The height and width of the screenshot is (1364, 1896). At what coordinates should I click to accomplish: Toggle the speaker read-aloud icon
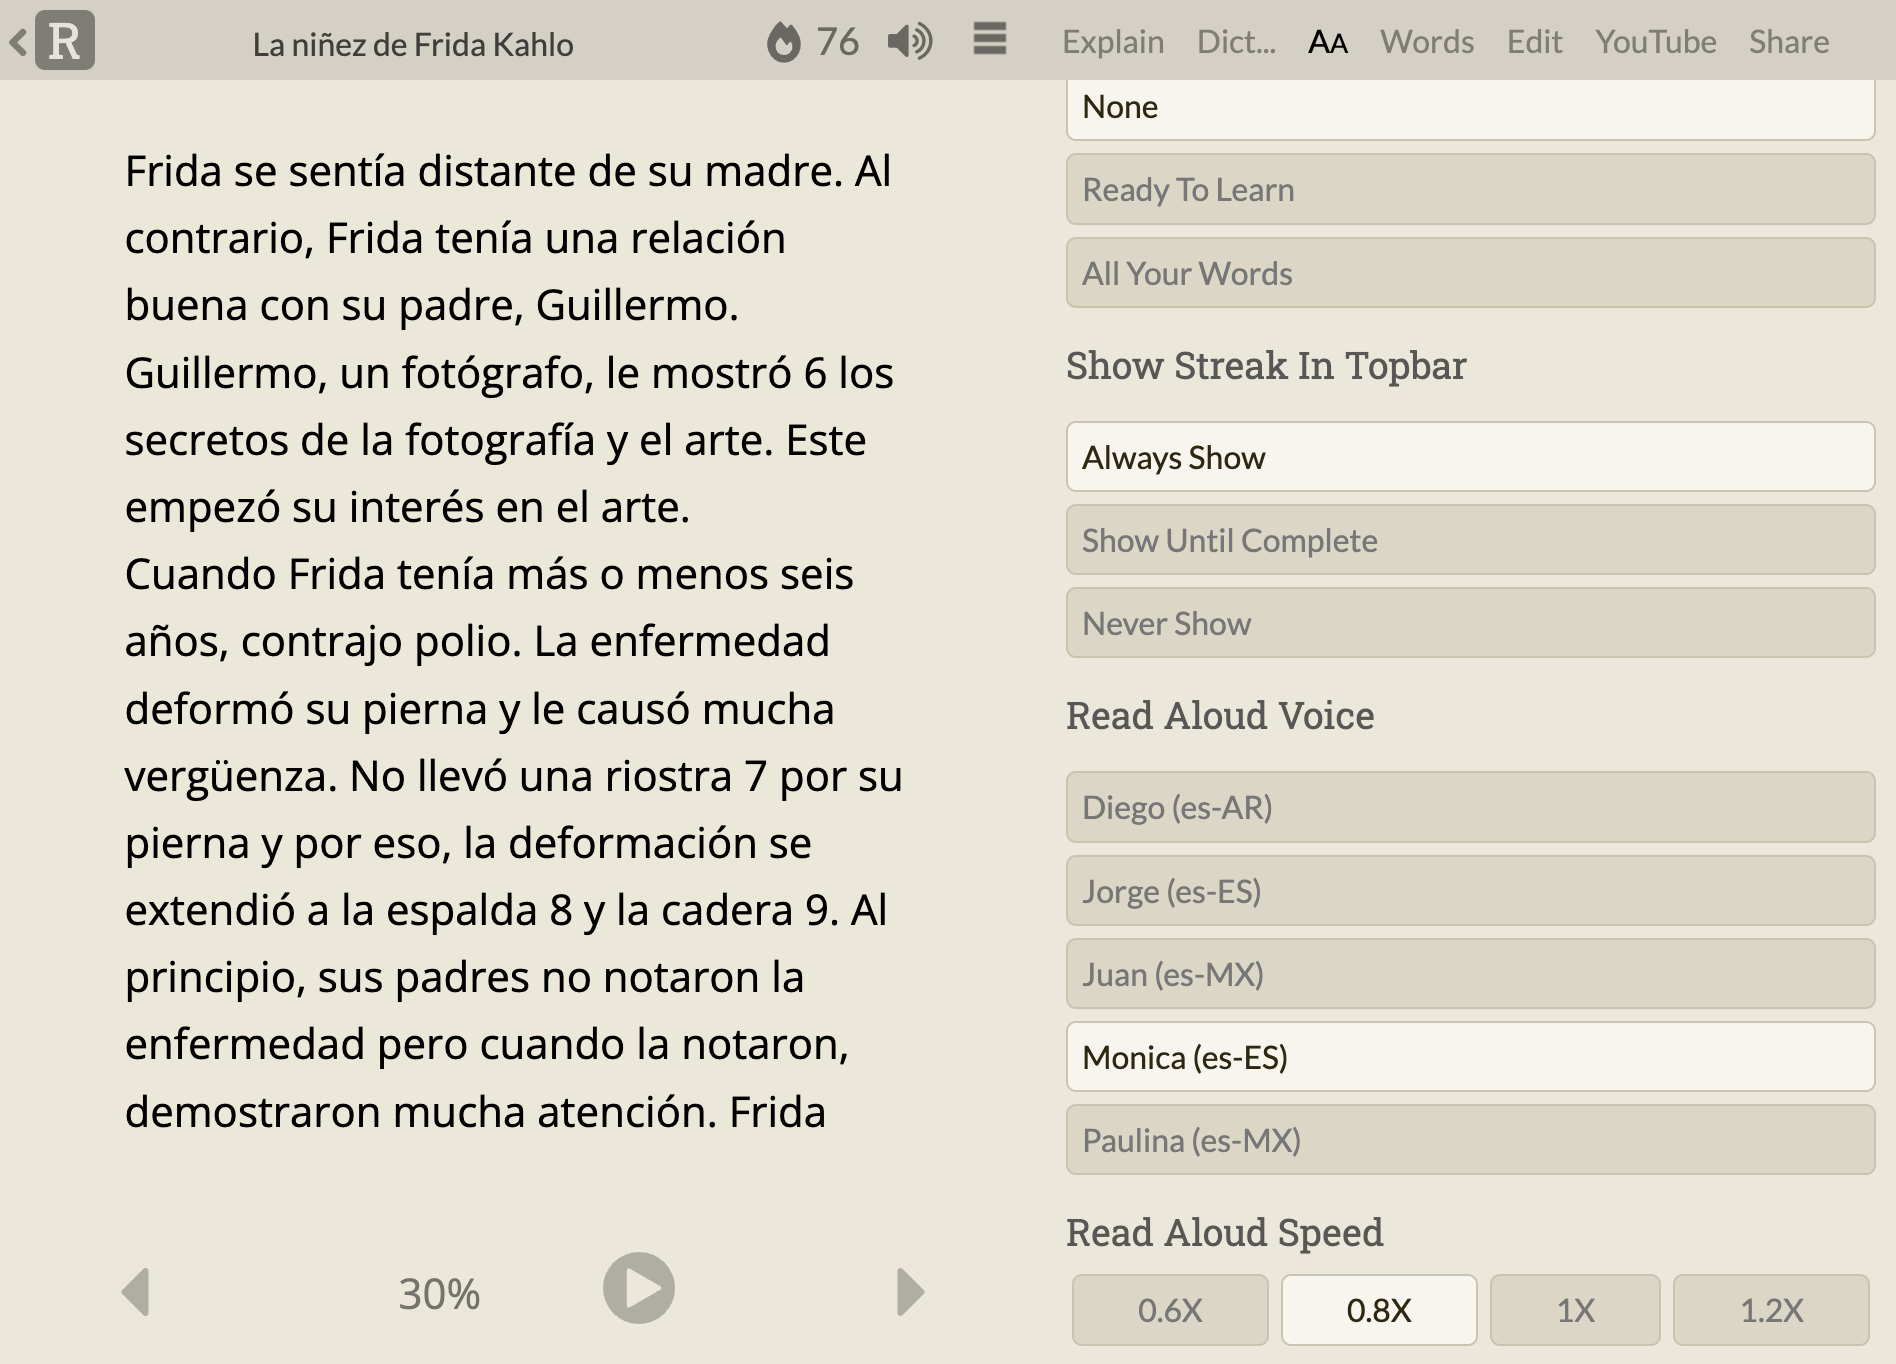pos(909,42)
